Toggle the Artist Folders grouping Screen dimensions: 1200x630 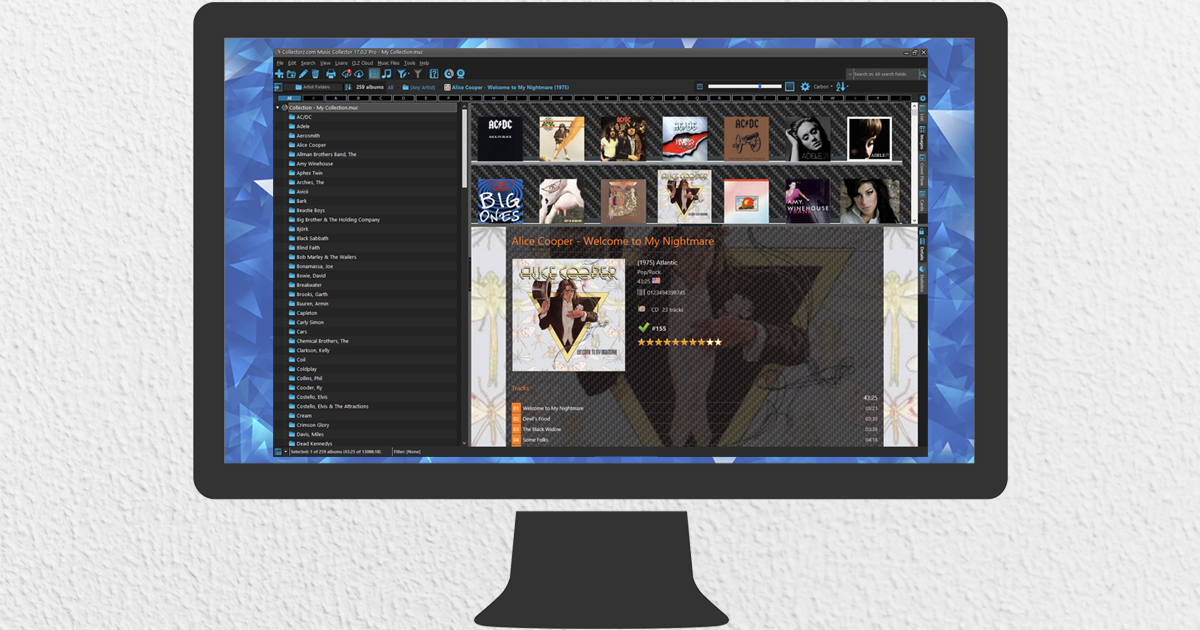[x=313, y=86]
